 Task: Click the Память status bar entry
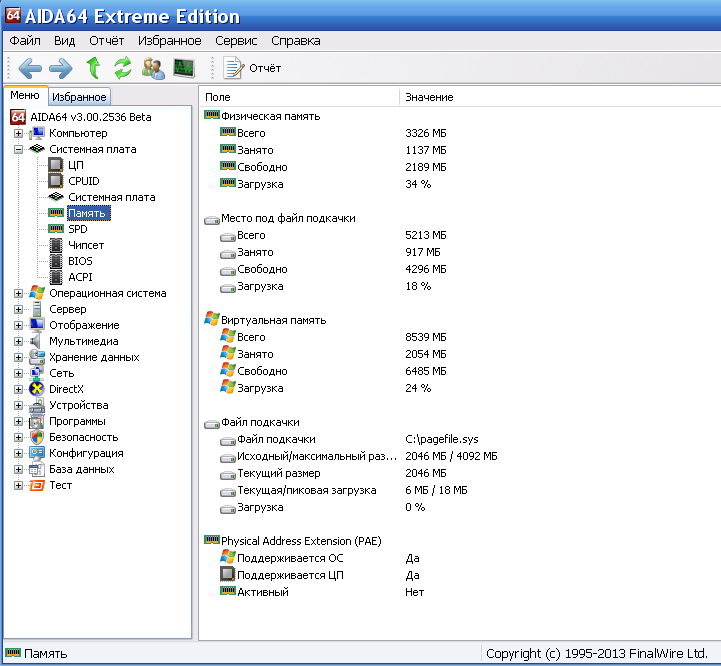(36, 654)
